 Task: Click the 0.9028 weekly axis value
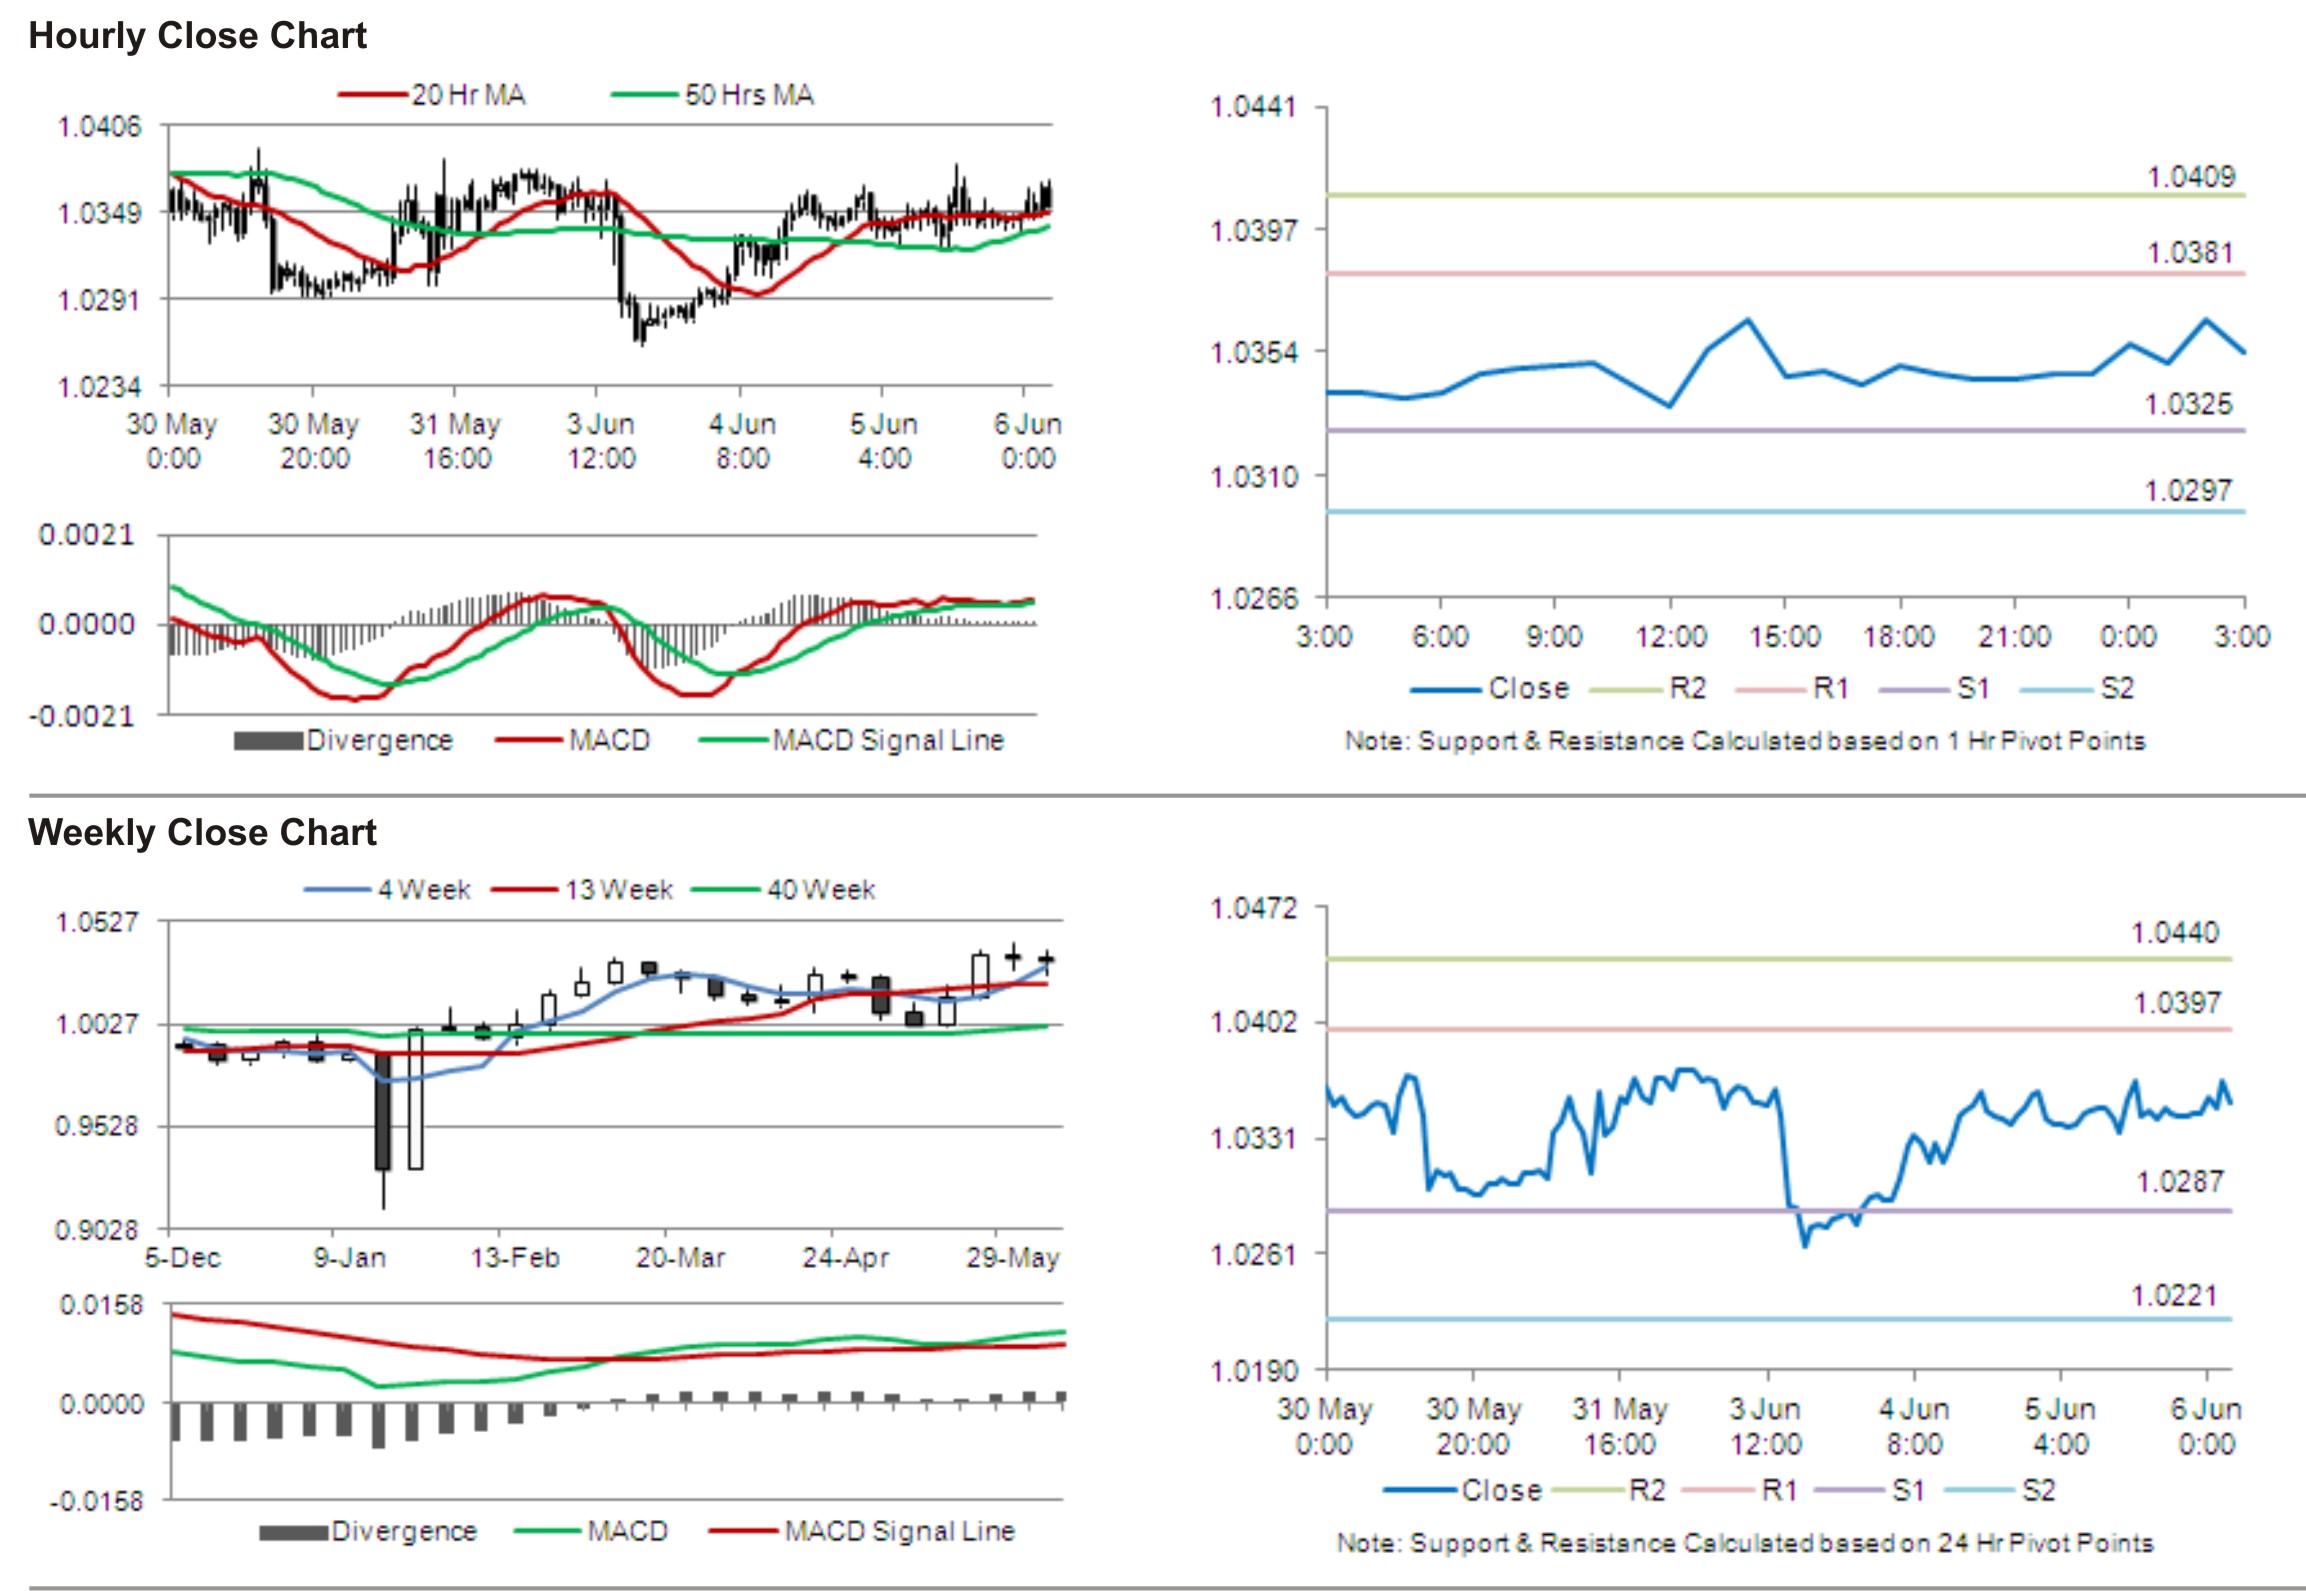(97, 1230)
